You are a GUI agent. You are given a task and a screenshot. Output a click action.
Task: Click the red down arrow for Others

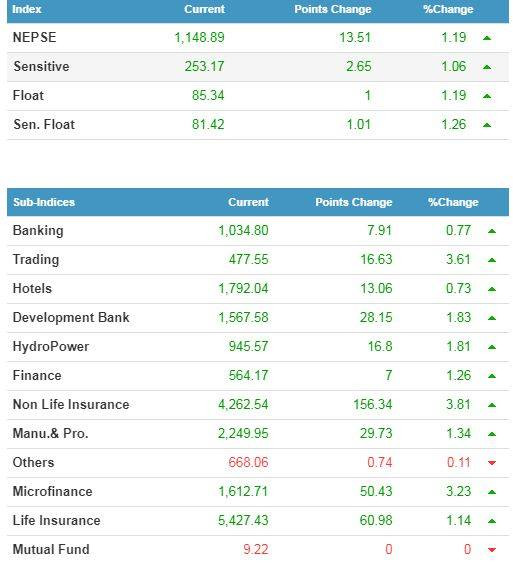(x=492, y=463)
